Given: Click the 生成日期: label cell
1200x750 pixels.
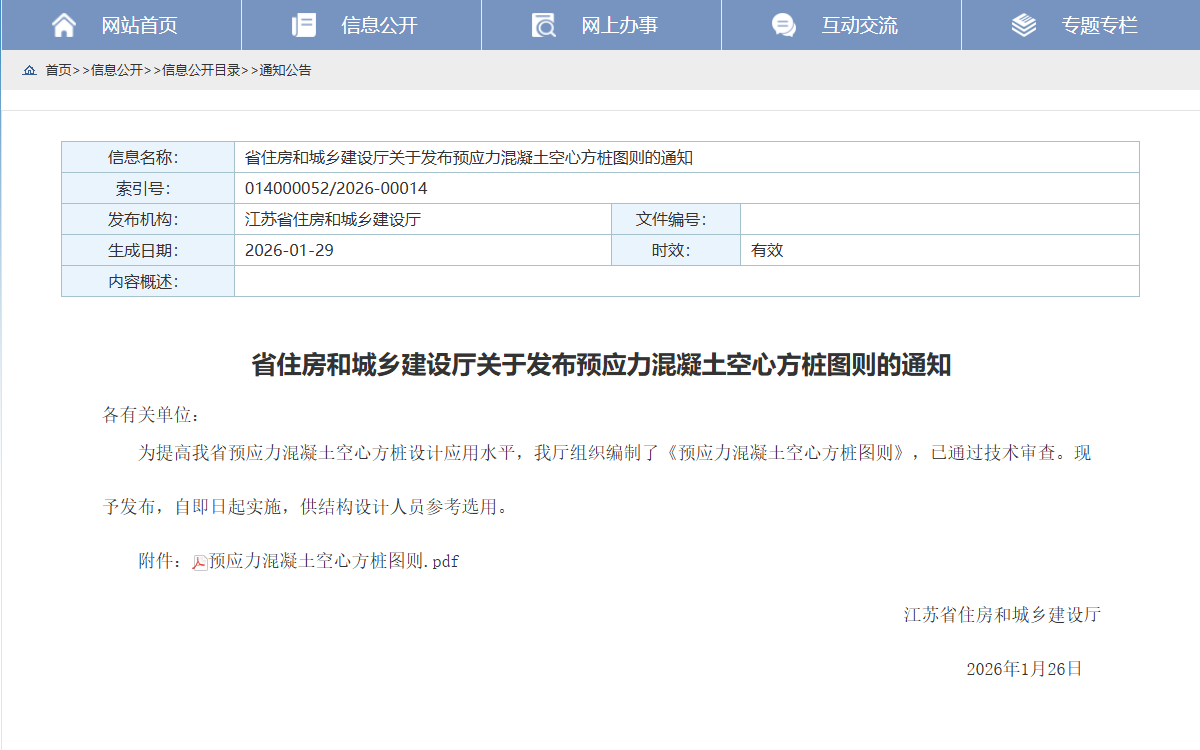Looking at the screenshot, I should coord(148,250).
